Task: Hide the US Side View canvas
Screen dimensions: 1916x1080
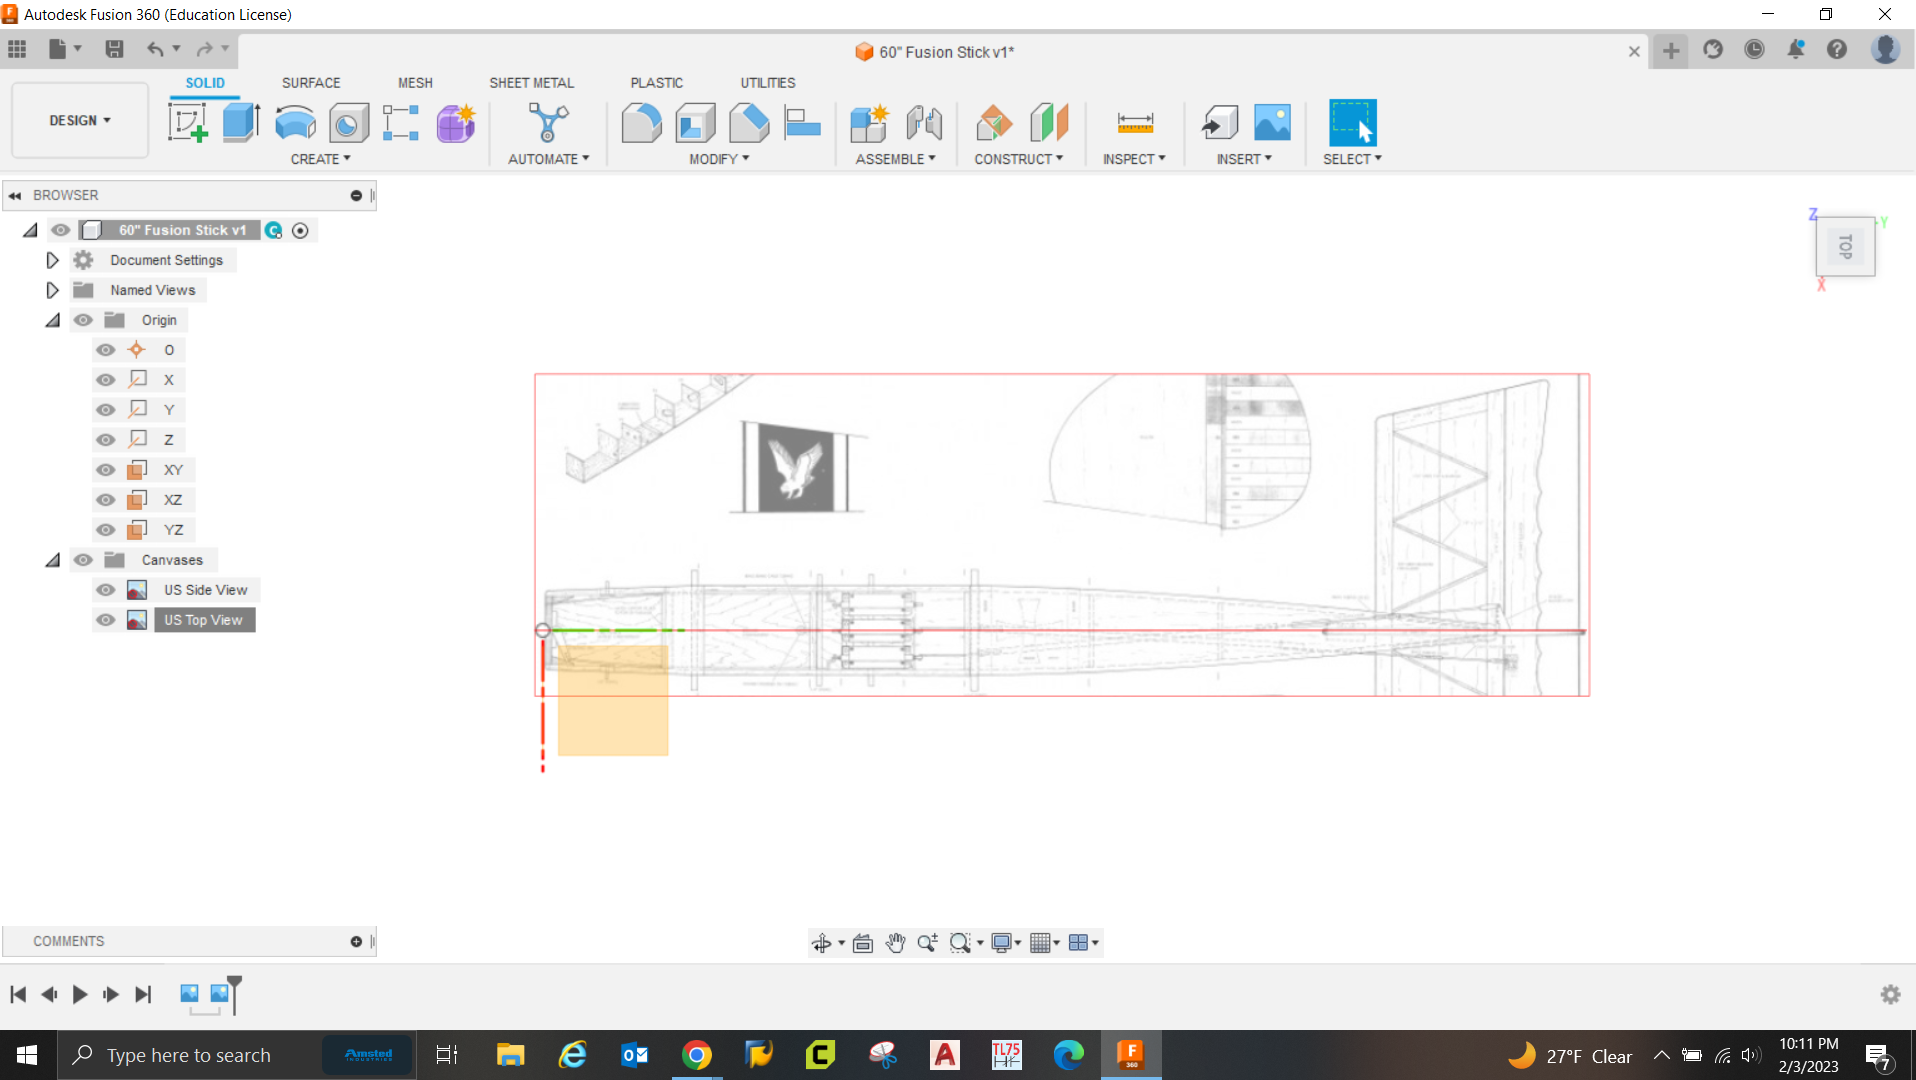Action: tap(105, 589)
